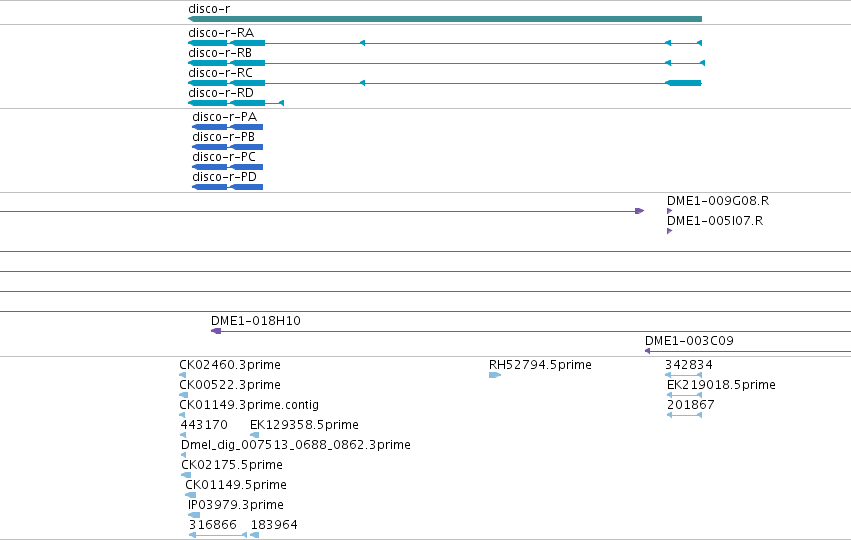Select the disco-r-PB protein label
Viewport: 851px width, 540px height.
(224, 137)
